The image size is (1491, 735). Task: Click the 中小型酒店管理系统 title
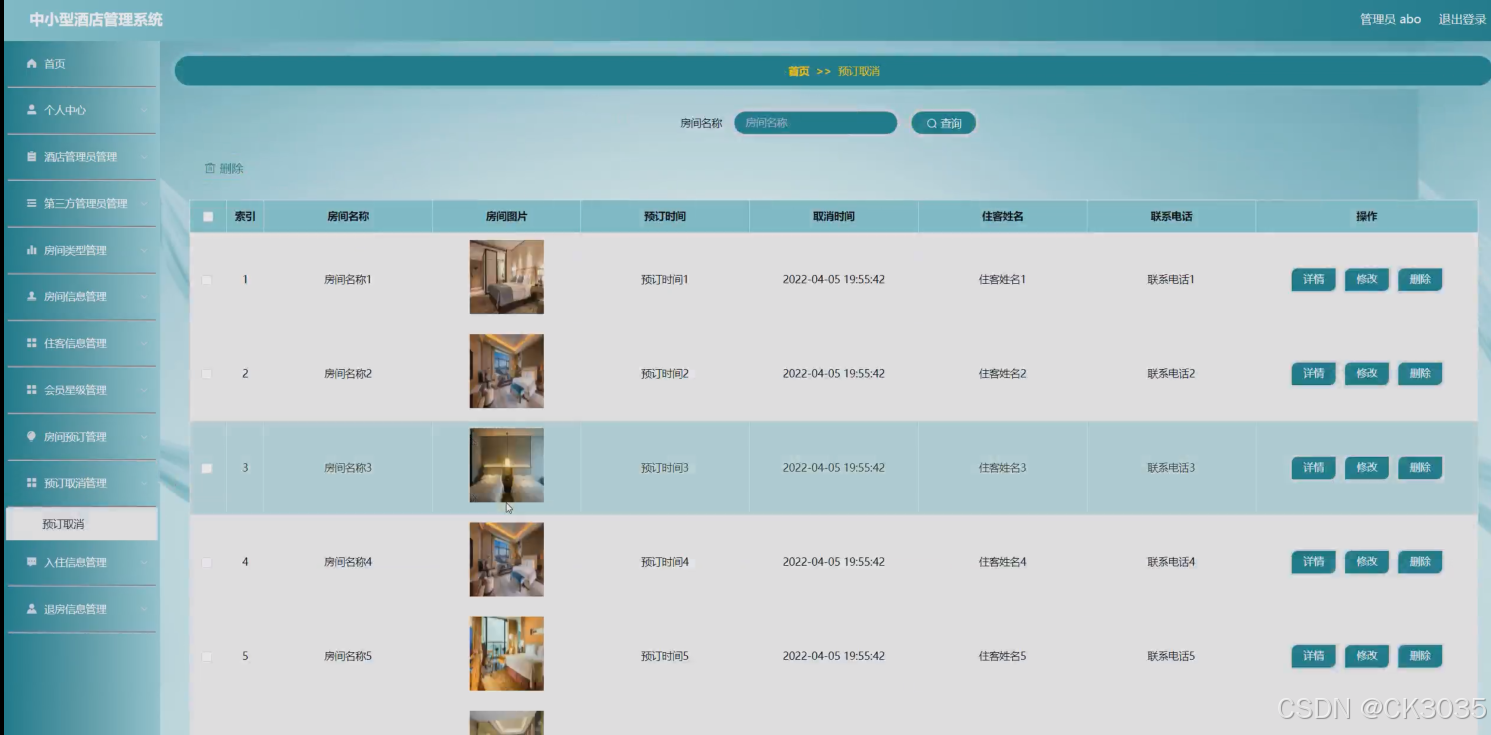[x=96, y=19]
